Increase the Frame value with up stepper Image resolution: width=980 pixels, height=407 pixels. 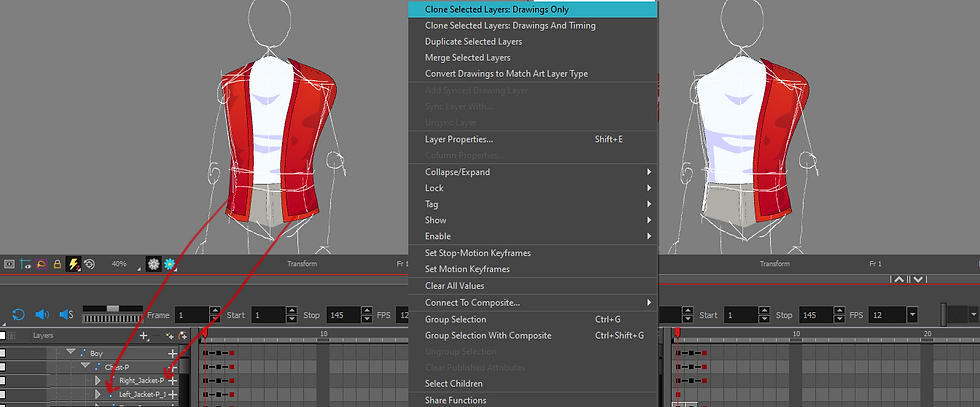point(215,311)
